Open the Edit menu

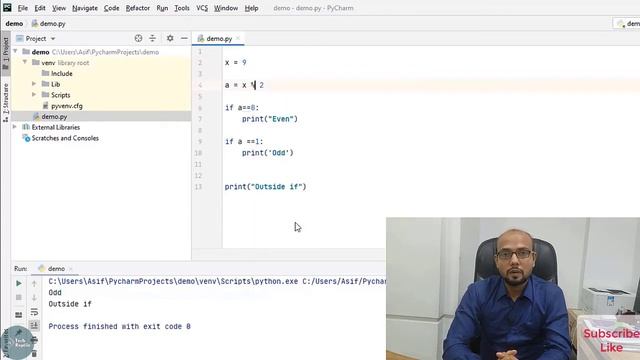pyautogui.click(x=40, y=8)
